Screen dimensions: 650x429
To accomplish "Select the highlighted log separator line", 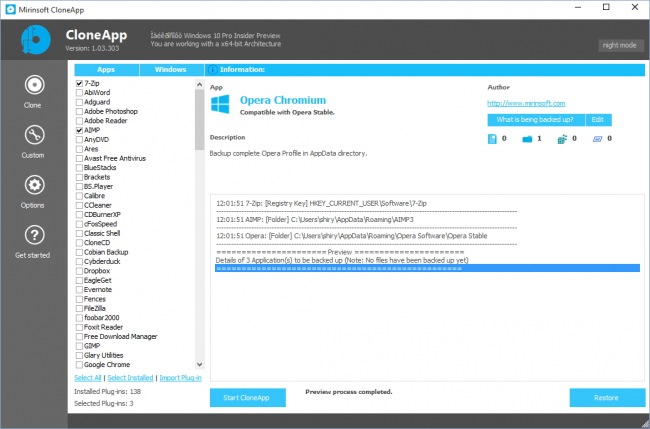I will pyautogui.click(x=427, y=269).
